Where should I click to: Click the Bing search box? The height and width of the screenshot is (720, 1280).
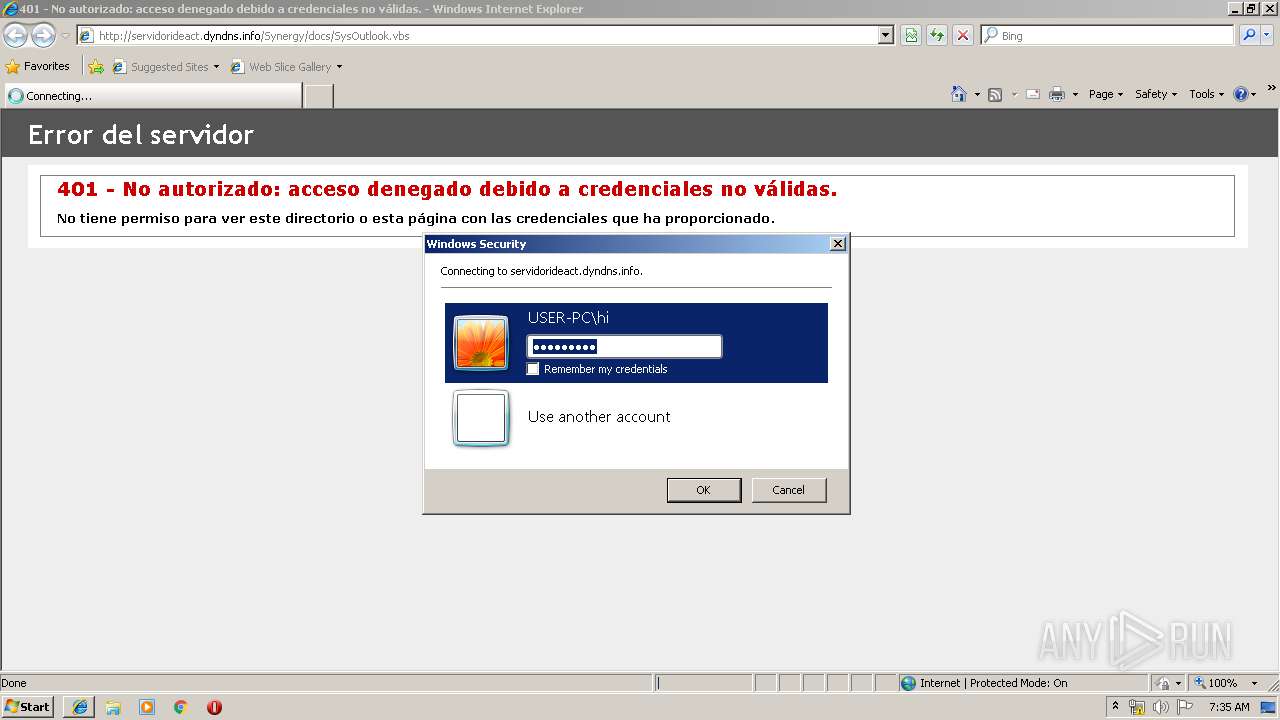1107,35
